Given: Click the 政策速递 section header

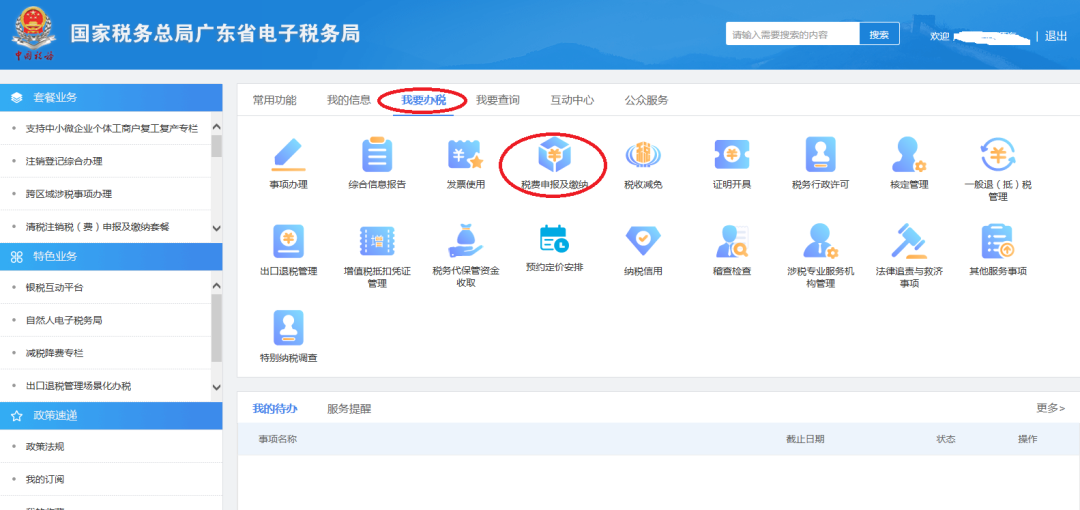Looking at the screenshot, I should pos(111,416).
